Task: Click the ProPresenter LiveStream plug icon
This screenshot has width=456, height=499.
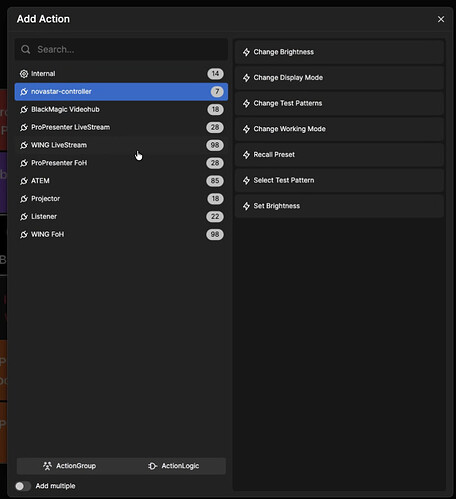Action: pyautogui.click(x=24, y=127)
